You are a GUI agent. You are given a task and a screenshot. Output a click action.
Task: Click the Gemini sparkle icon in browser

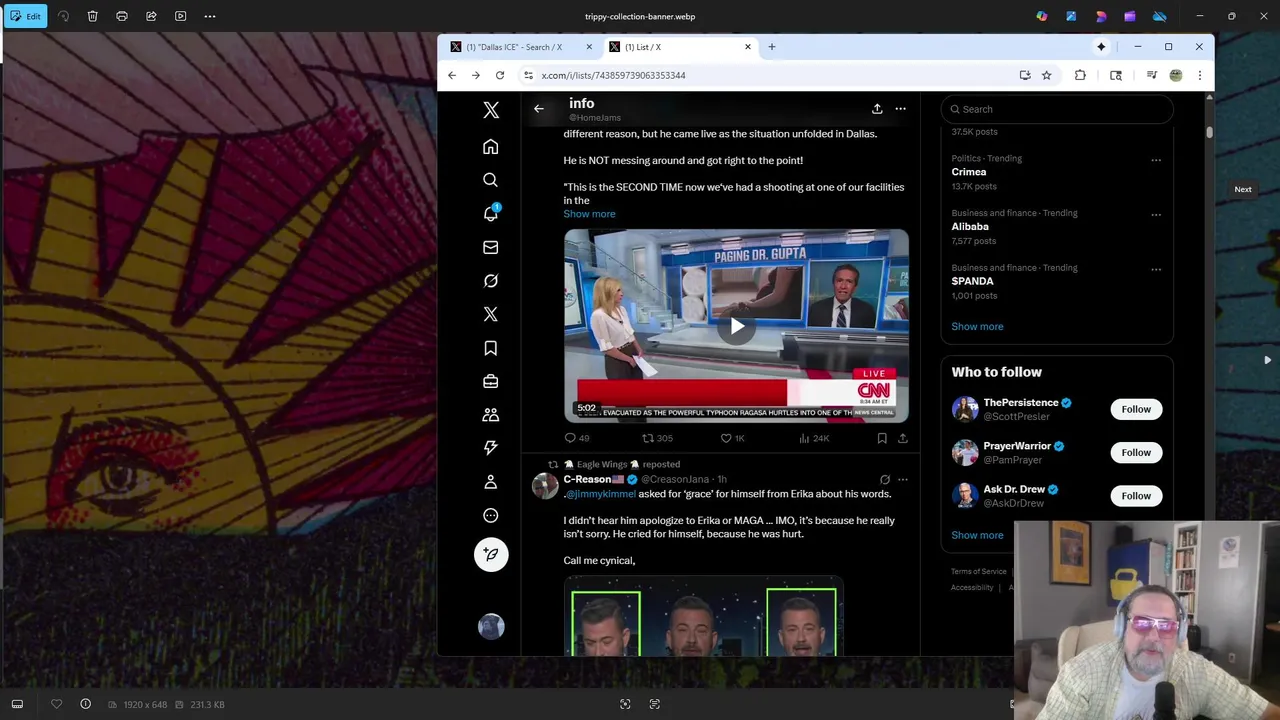(1101, 47)
